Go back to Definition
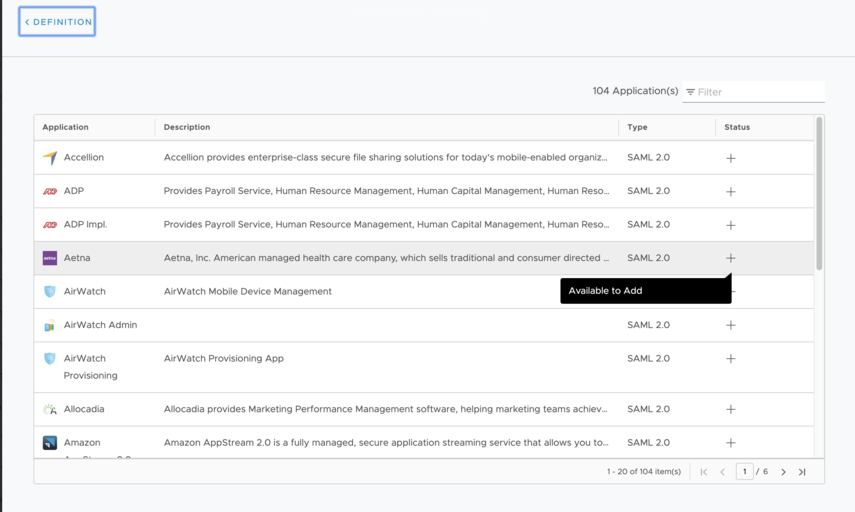The image size is (855, 512). 57,22
